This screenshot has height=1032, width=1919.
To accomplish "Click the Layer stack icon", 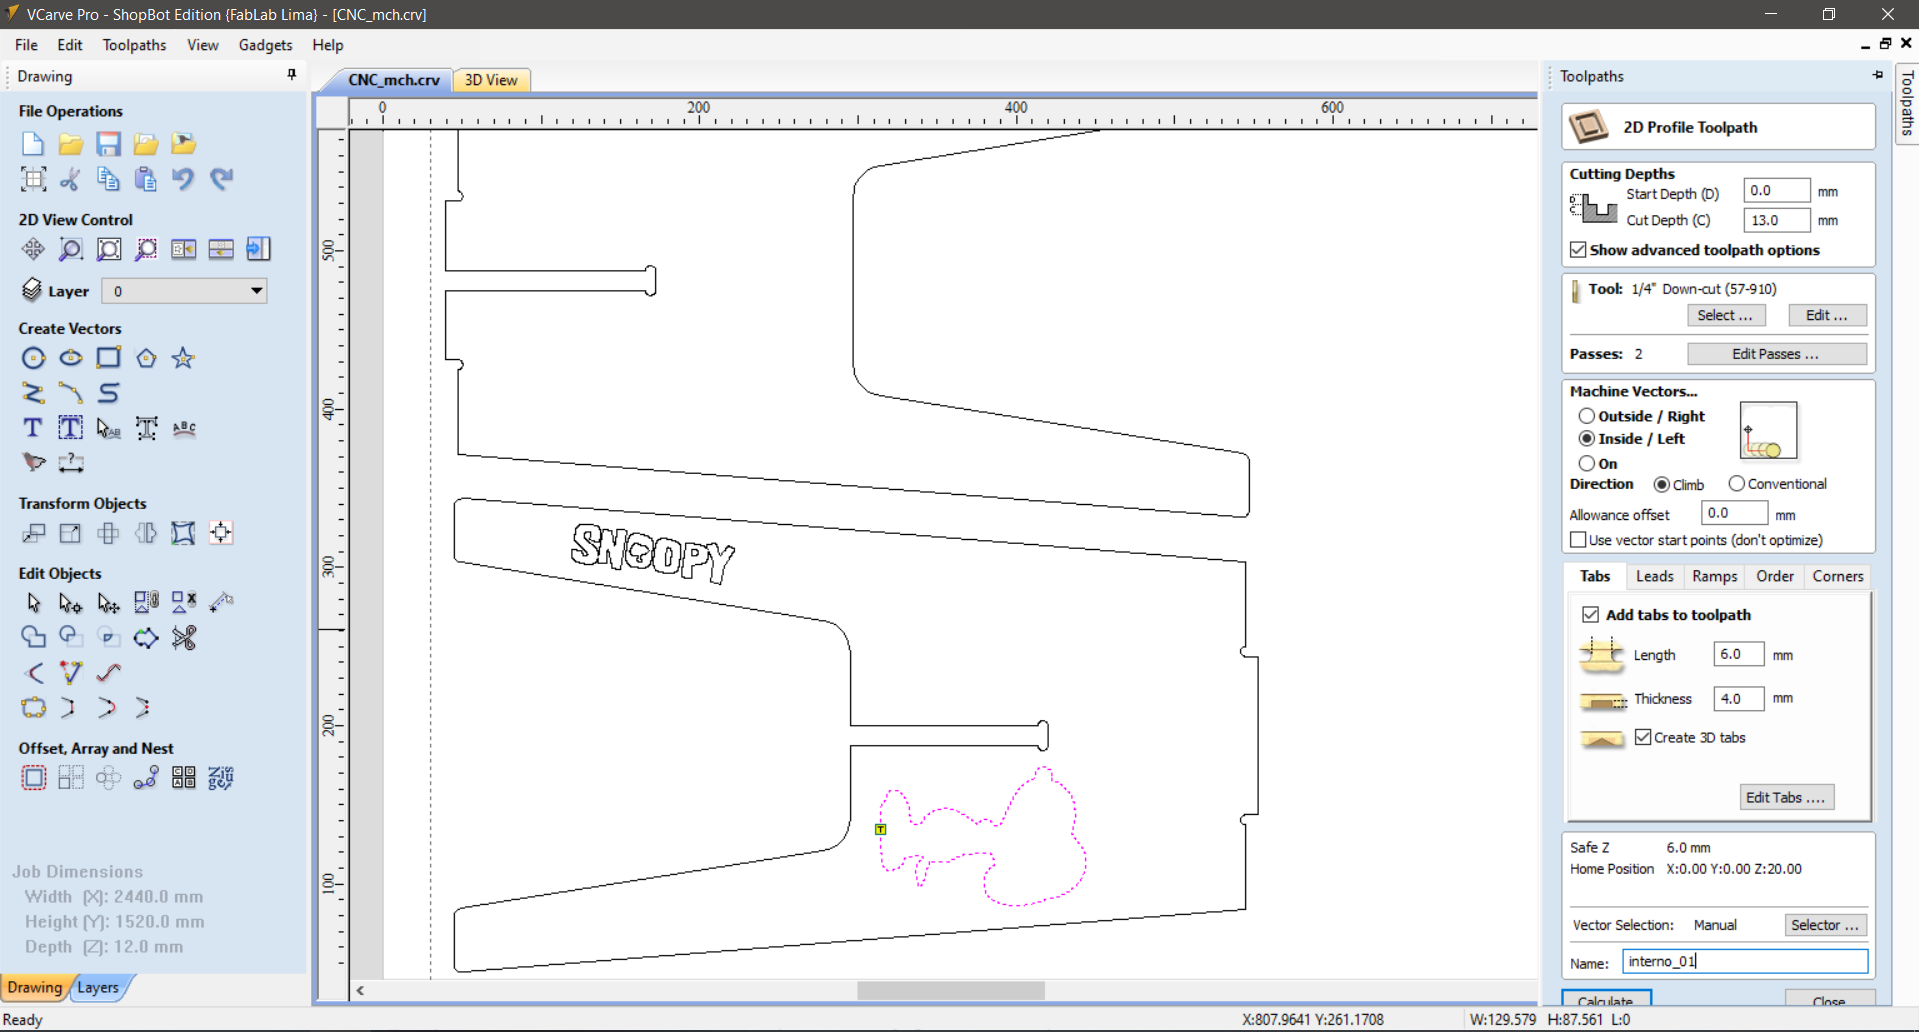I will [x=32, y=290].
